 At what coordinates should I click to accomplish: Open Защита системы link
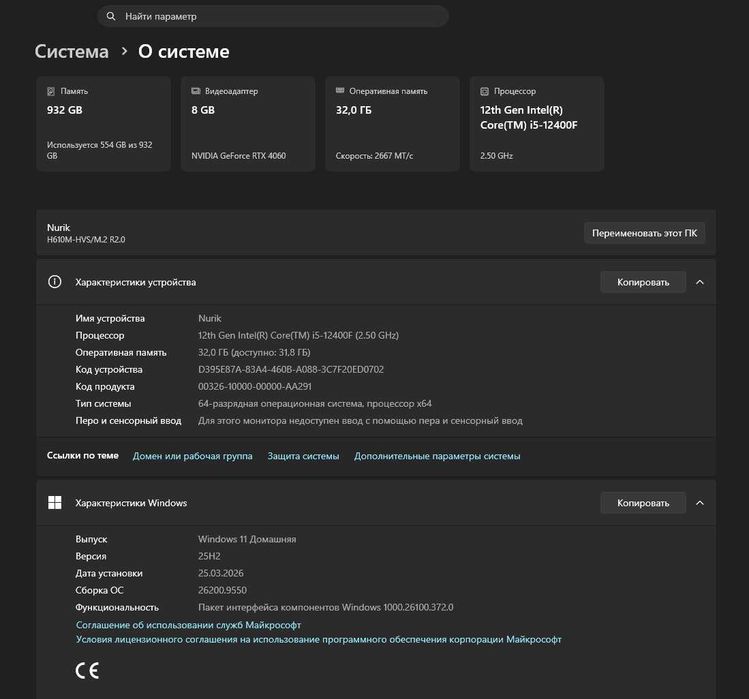[x=303, y=456]
